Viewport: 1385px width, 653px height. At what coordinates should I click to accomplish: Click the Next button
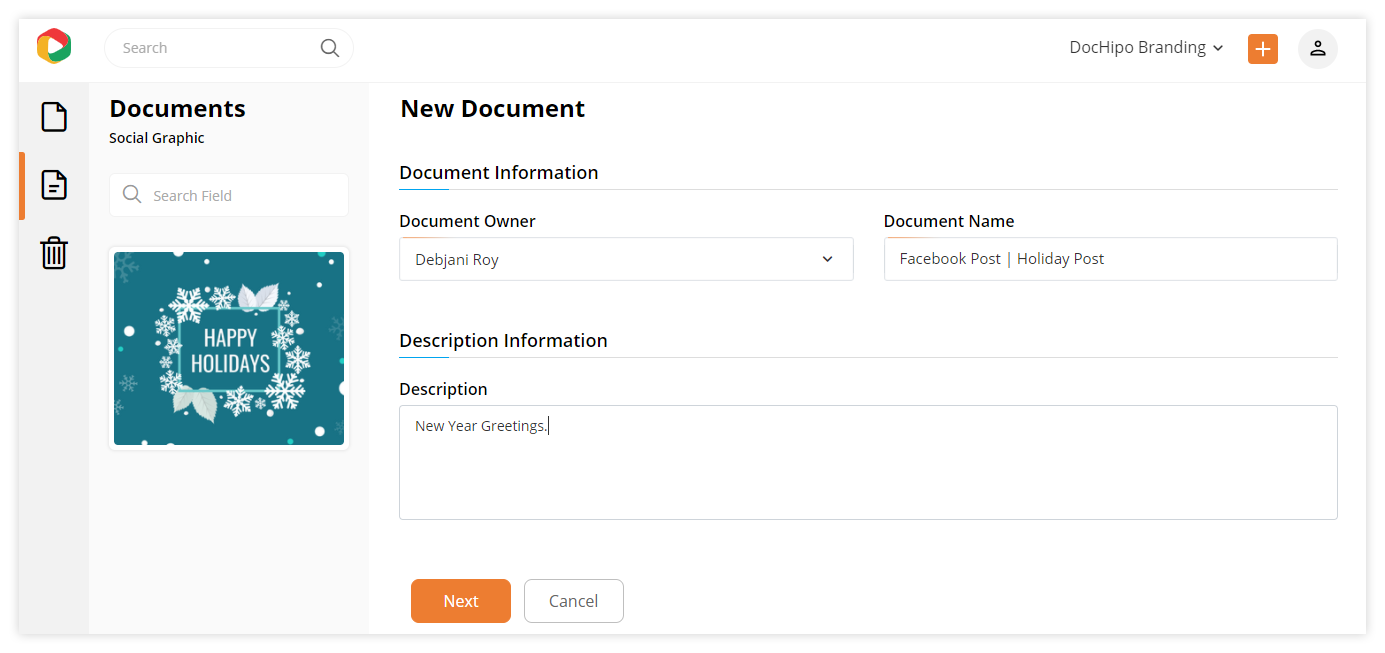(461, 601)
